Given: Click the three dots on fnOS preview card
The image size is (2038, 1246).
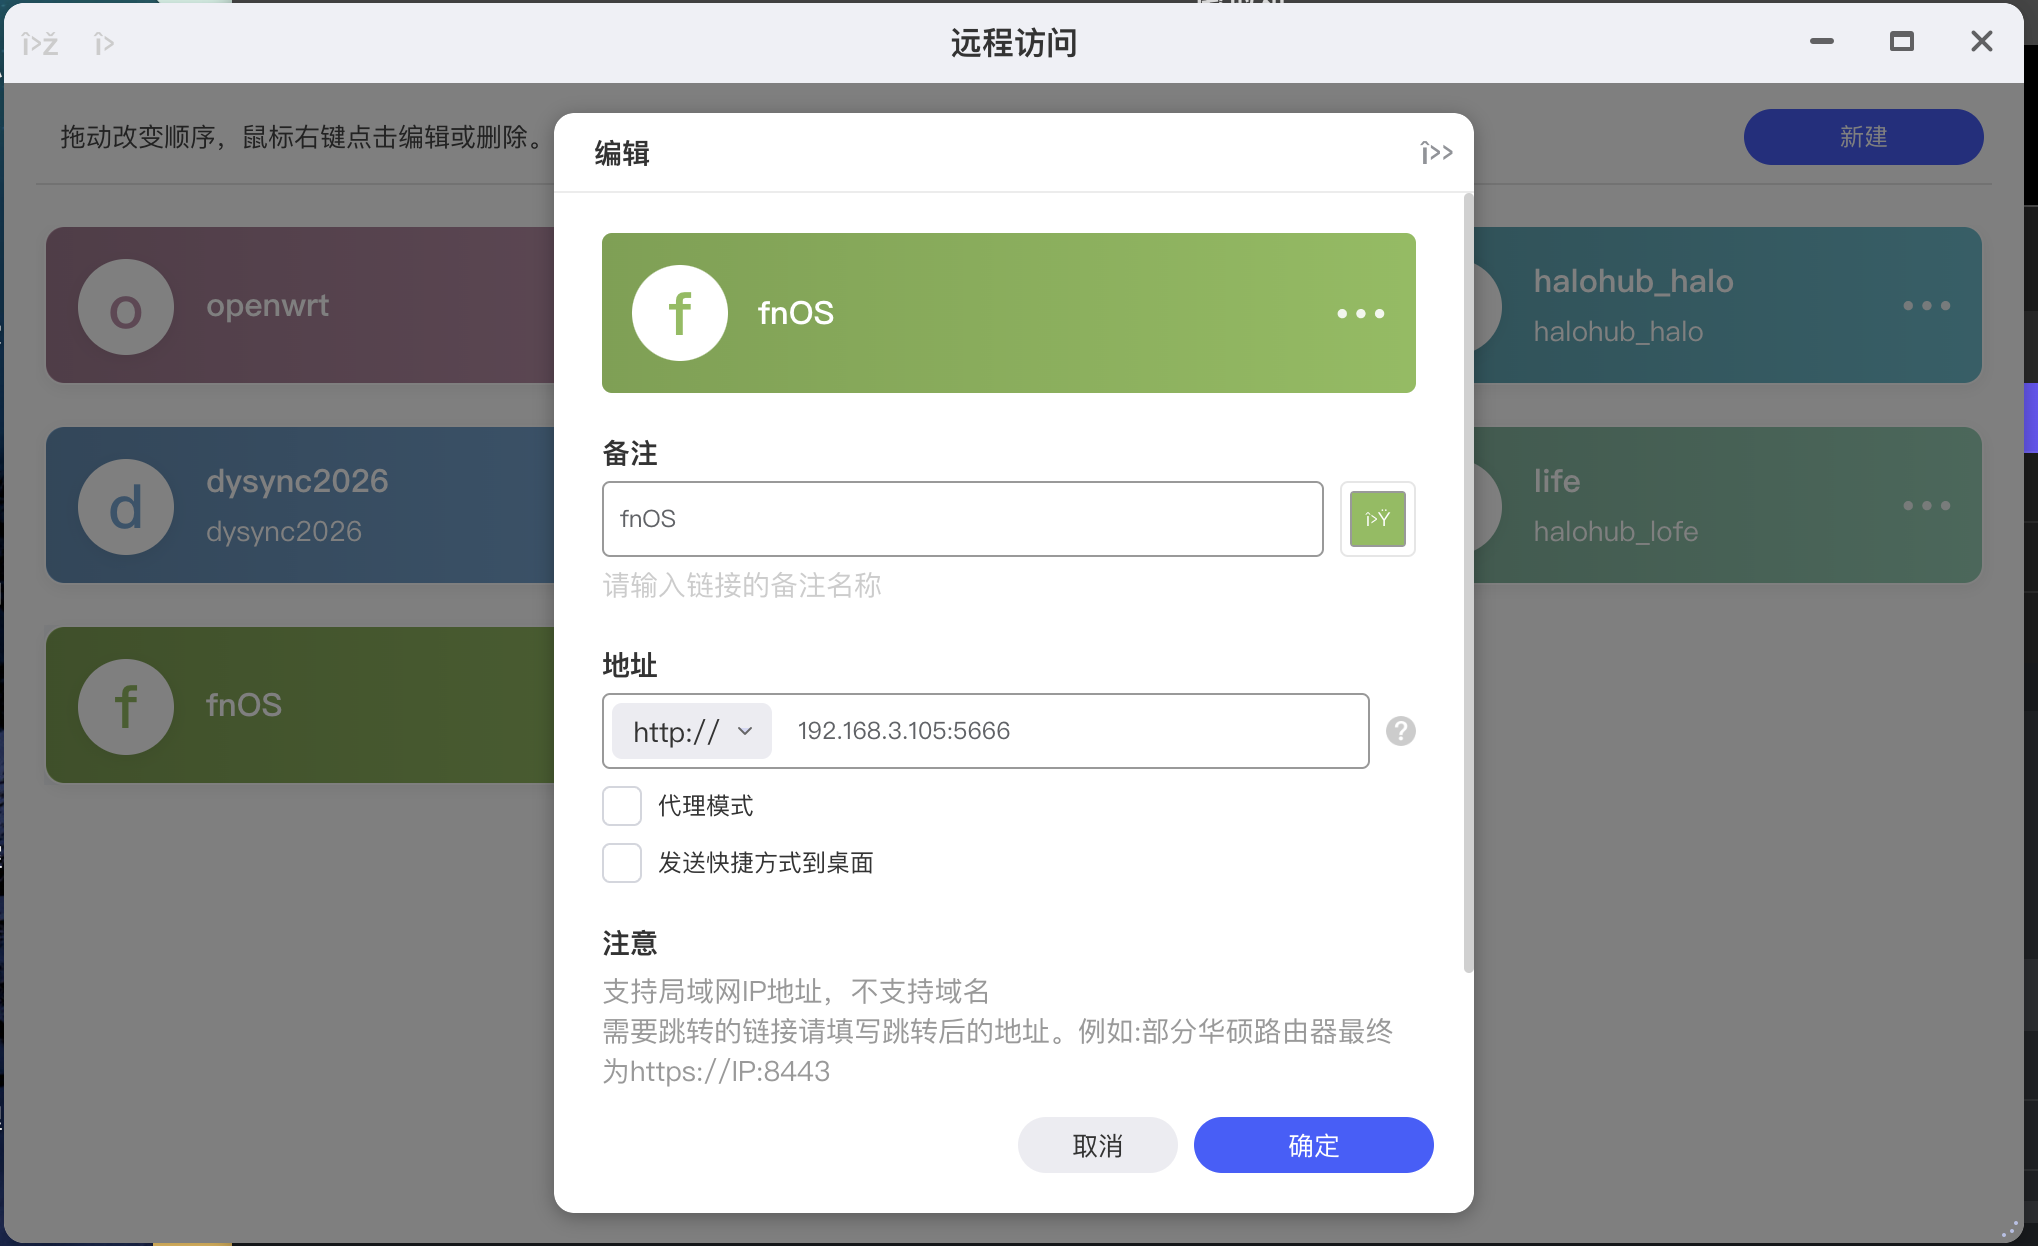Looking at the screenshot, I should coord(1360,314).
